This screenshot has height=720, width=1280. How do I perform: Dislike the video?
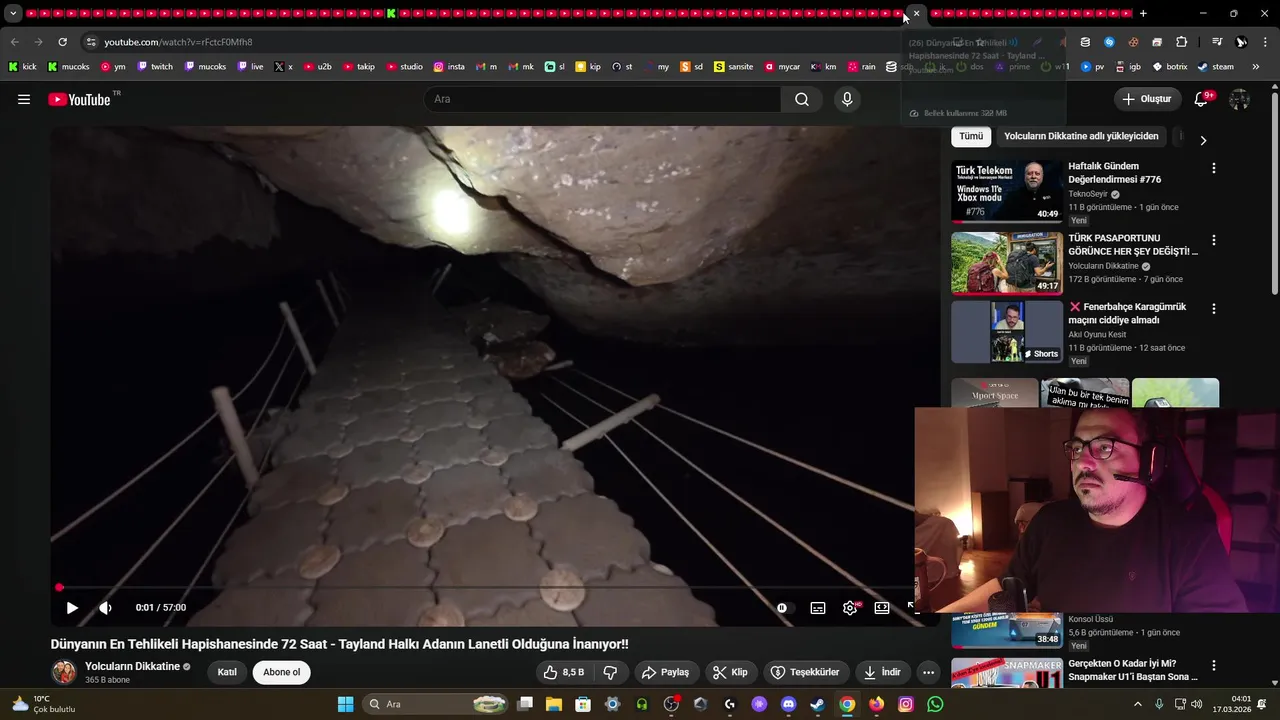pos(610,672)
